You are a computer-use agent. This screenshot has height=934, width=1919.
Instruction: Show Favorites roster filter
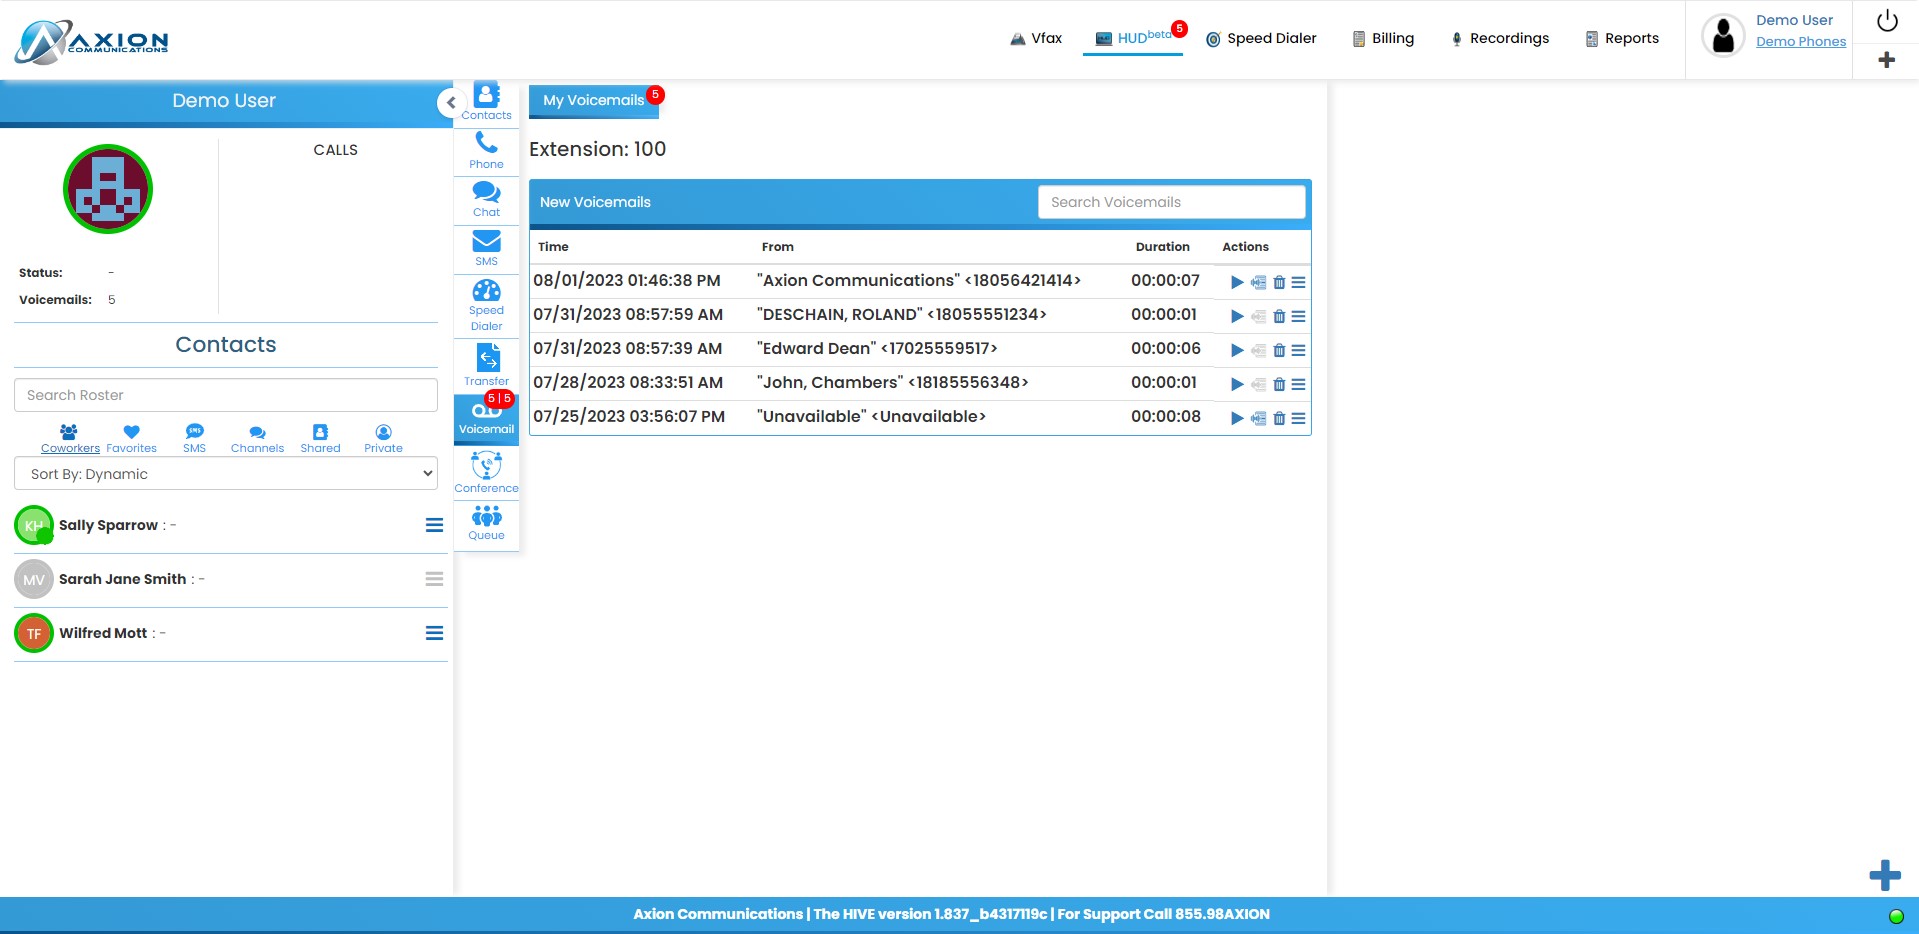pos(131,439)
